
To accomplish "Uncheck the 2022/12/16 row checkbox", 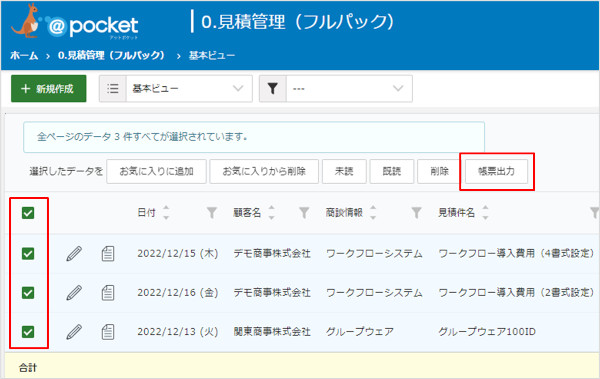I will (28, 293).
